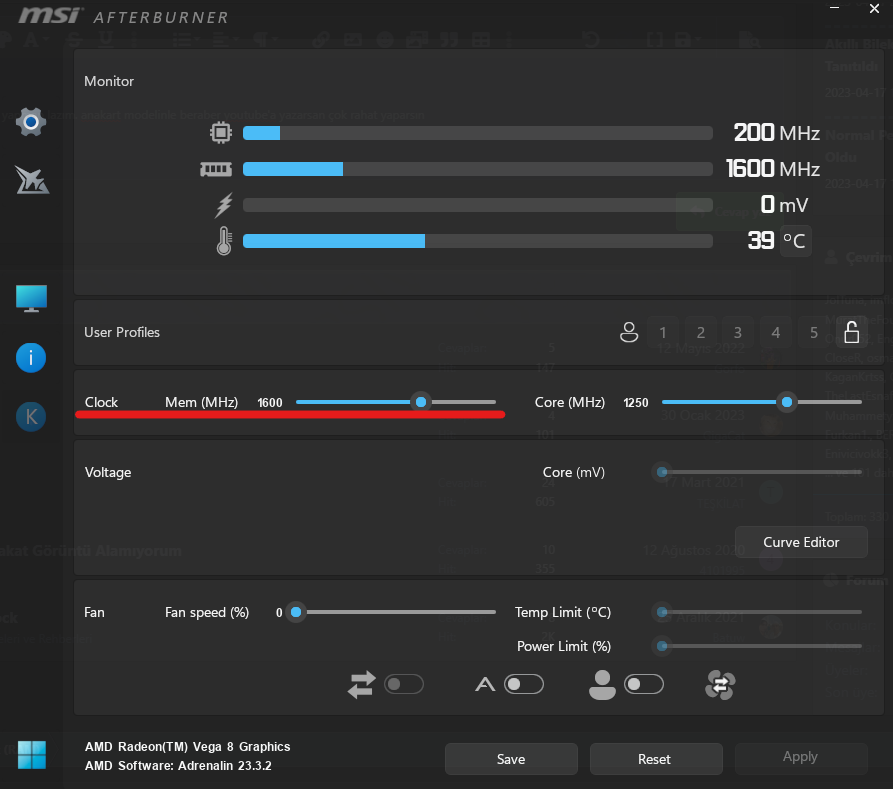Click the fighter jet icon in sidebar
Image resolution: width=893 pixels, height=789 pixels.
point(31,181)
